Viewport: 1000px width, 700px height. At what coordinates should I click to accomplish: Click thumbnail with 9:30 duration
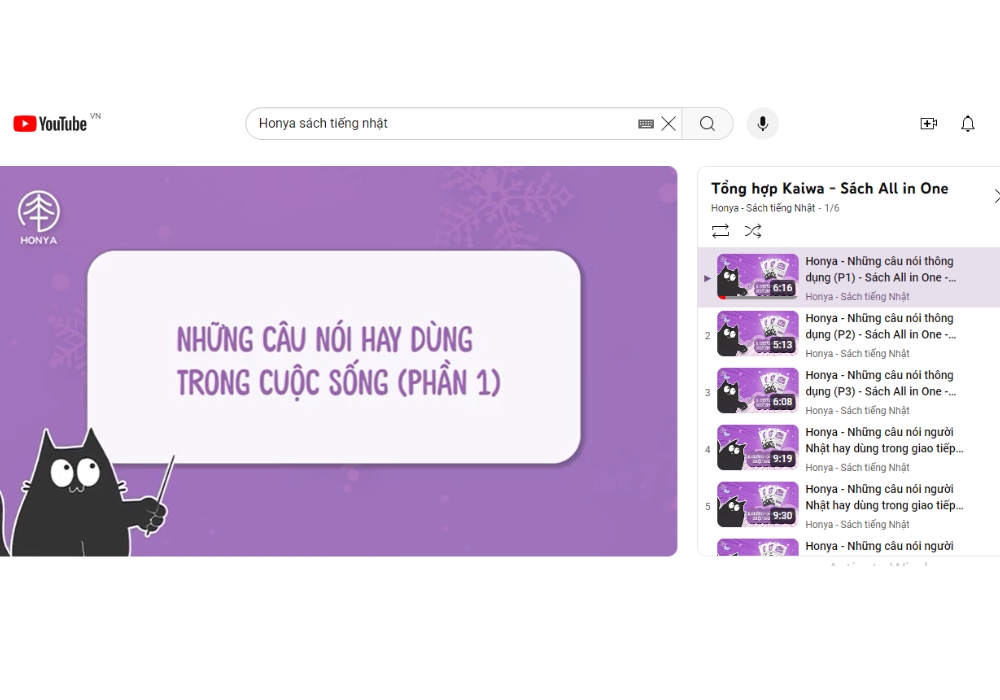[x=758, y=504]
